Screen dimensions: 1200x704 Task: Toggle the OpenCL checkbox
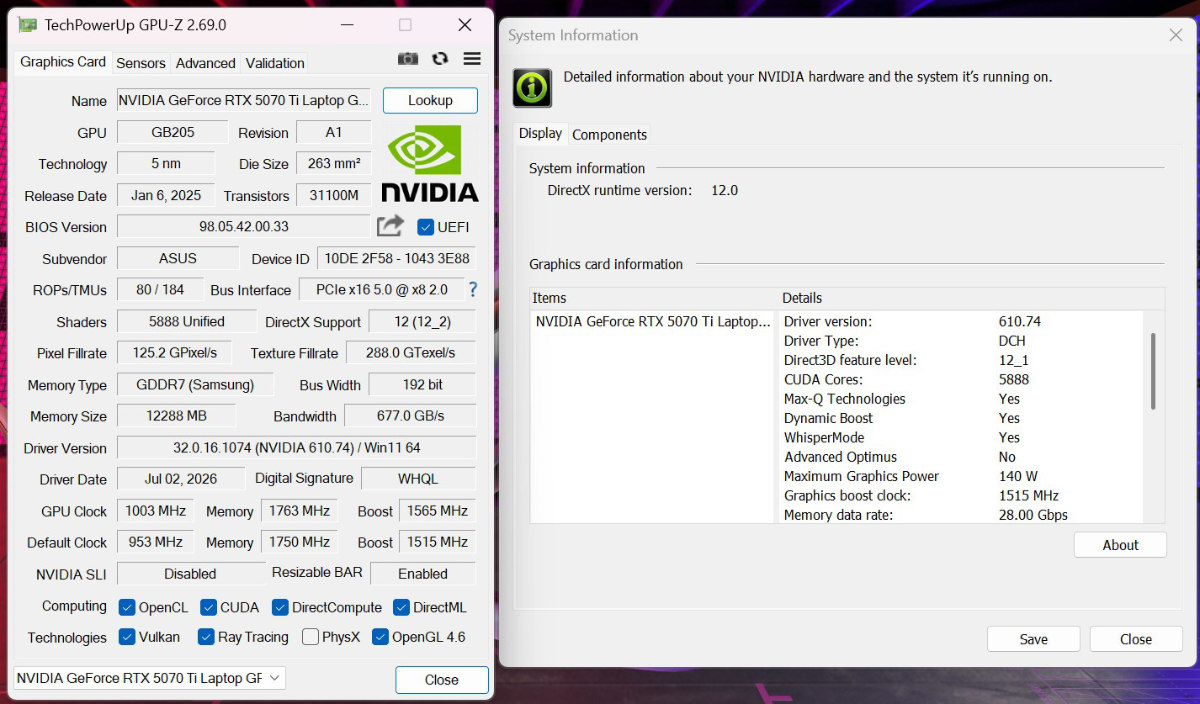(127, 607)
